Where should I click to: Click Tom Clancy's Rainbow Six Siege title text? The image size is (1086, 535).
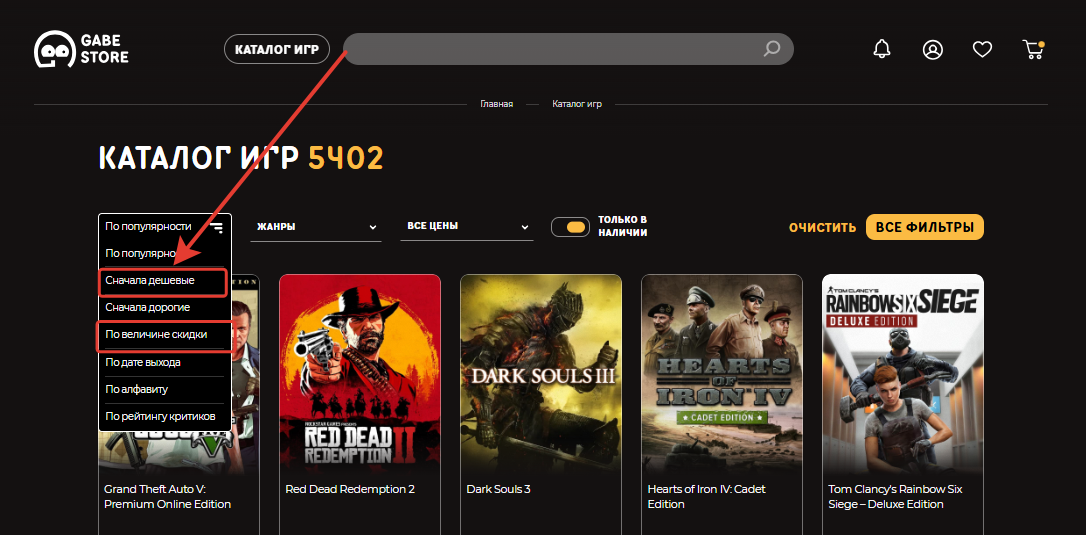(895, 497)
